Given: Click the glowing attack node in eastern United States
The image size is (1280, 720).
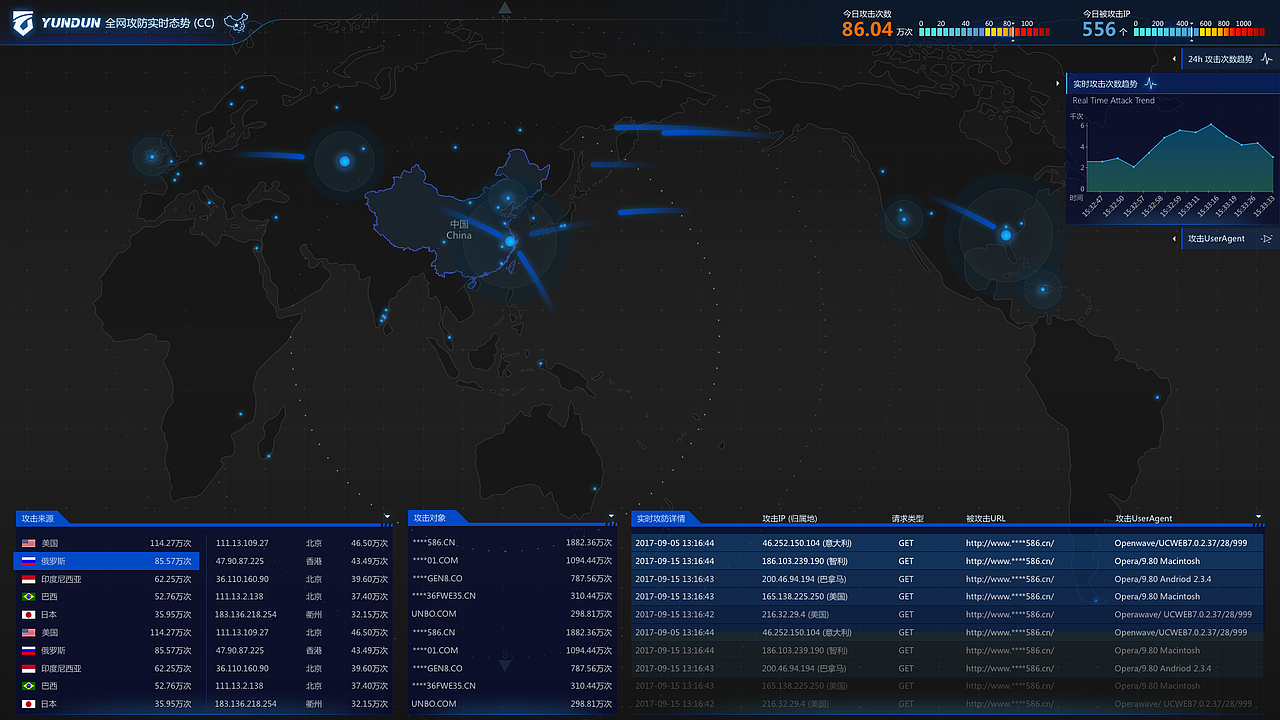Looking at the screenshot, I should [x=1006, y=235].
